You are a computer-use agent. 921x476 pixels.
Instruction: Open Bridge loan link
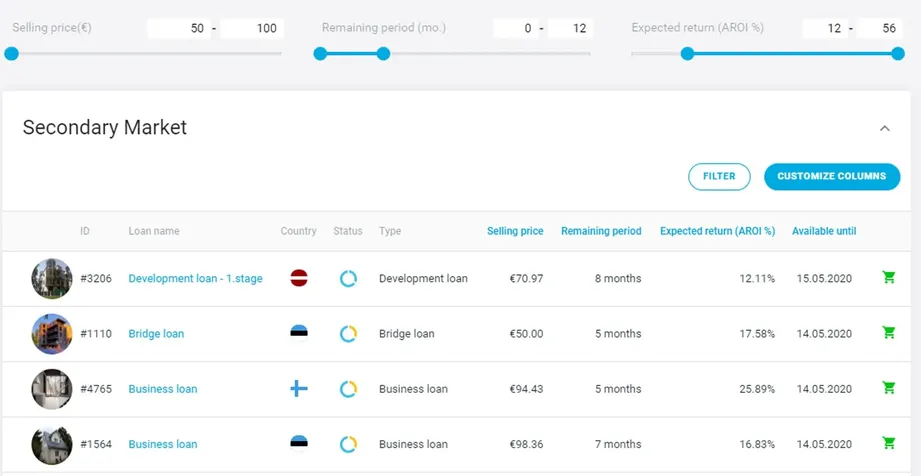[156, 334]
